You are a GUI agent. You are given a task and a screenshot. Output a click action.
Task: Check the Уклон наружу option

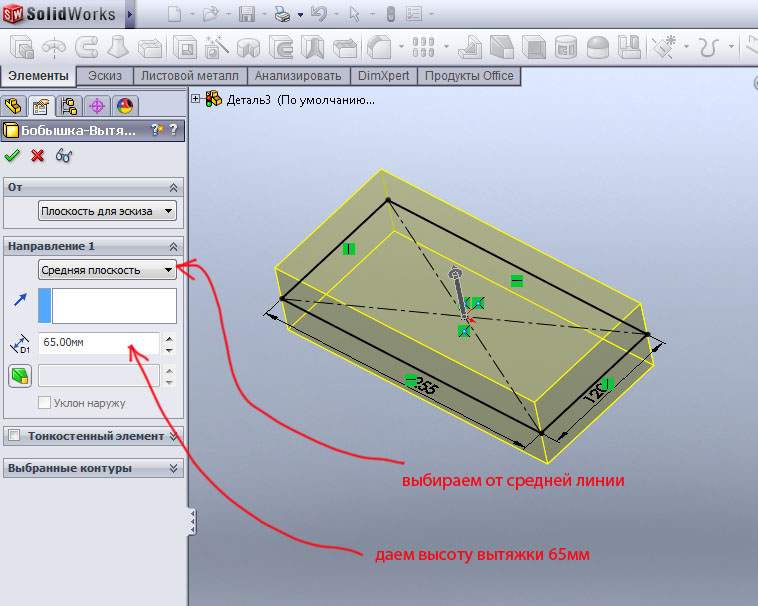[x=45, y=403]
